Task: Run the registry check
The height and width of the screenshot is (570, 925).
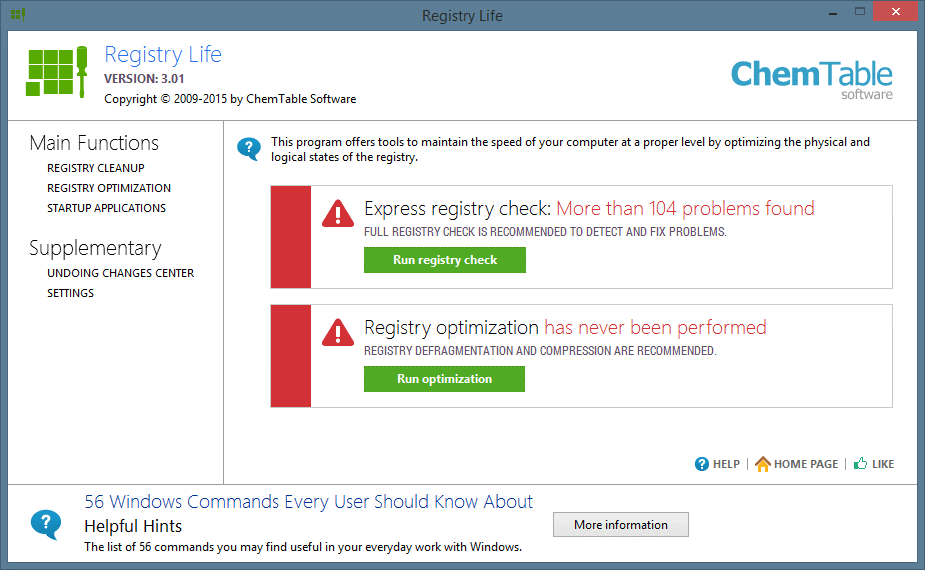Action: 445,260
